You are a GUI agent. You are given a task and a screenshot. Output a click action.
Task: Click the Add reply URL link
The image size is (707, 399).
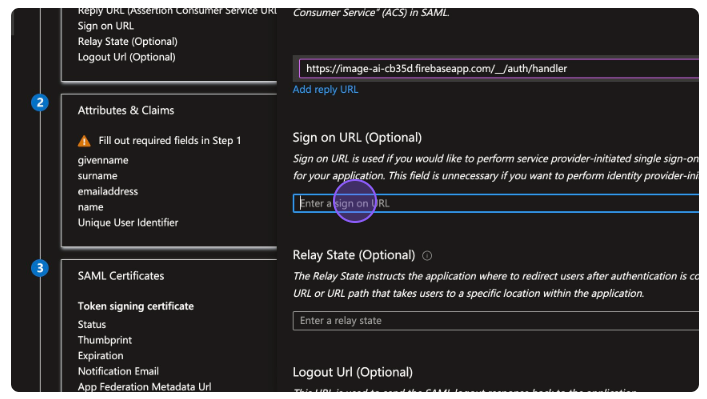click(x=325, y=89)
